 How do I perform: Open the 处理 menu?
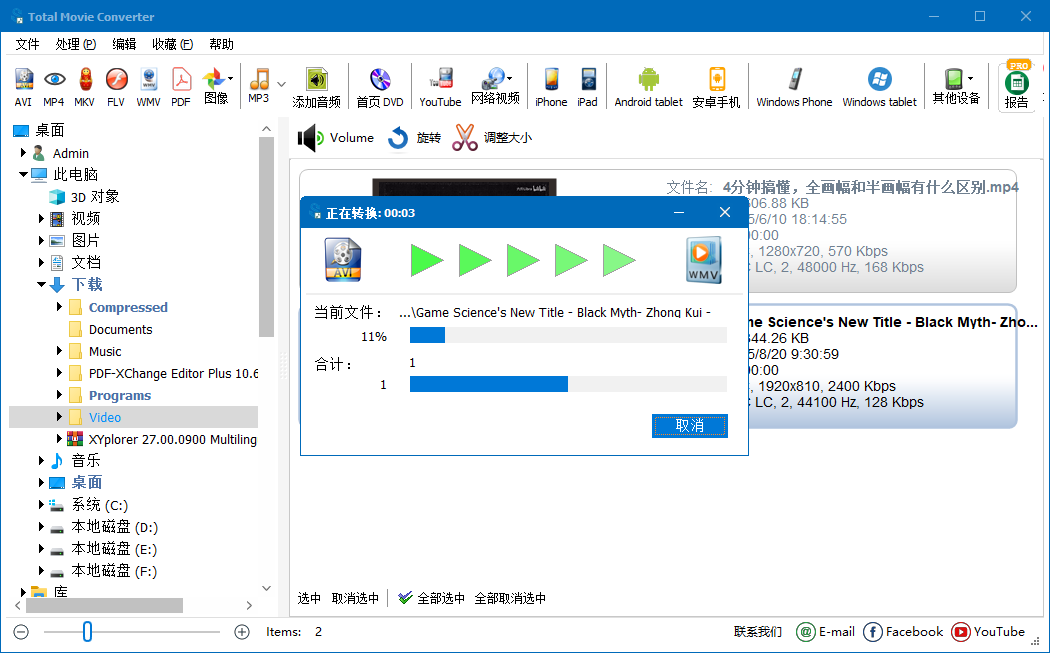[x=74, y=44]
